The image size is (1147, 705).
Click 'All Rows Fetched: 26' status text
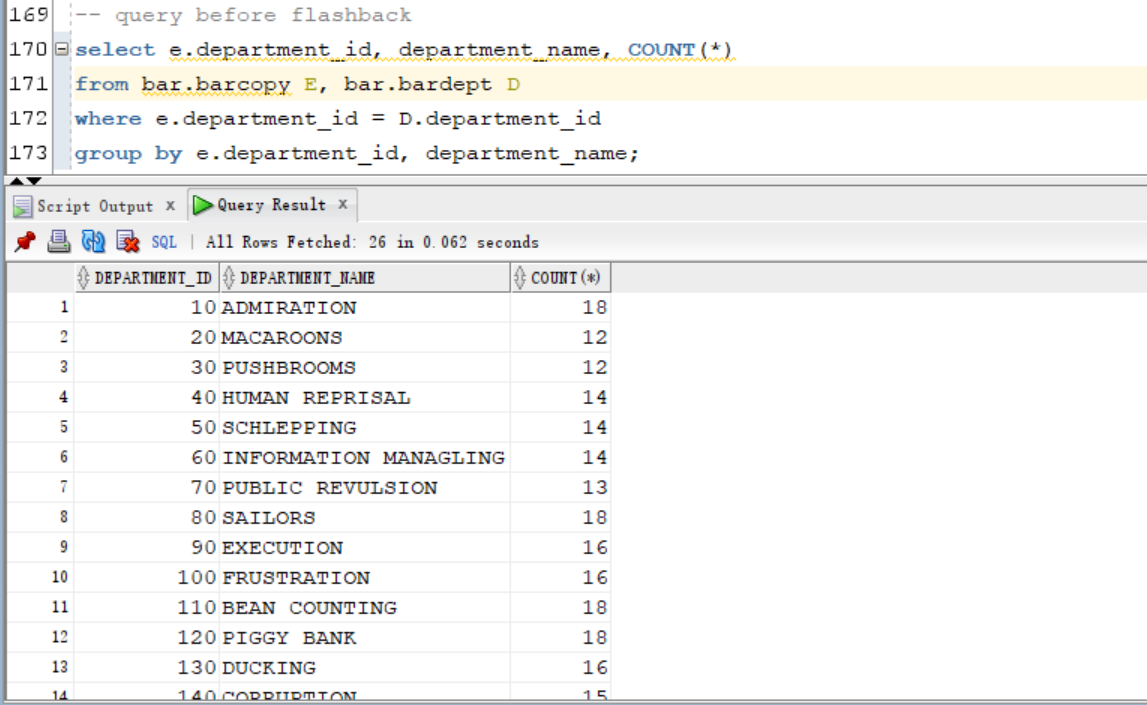[296, 242]
